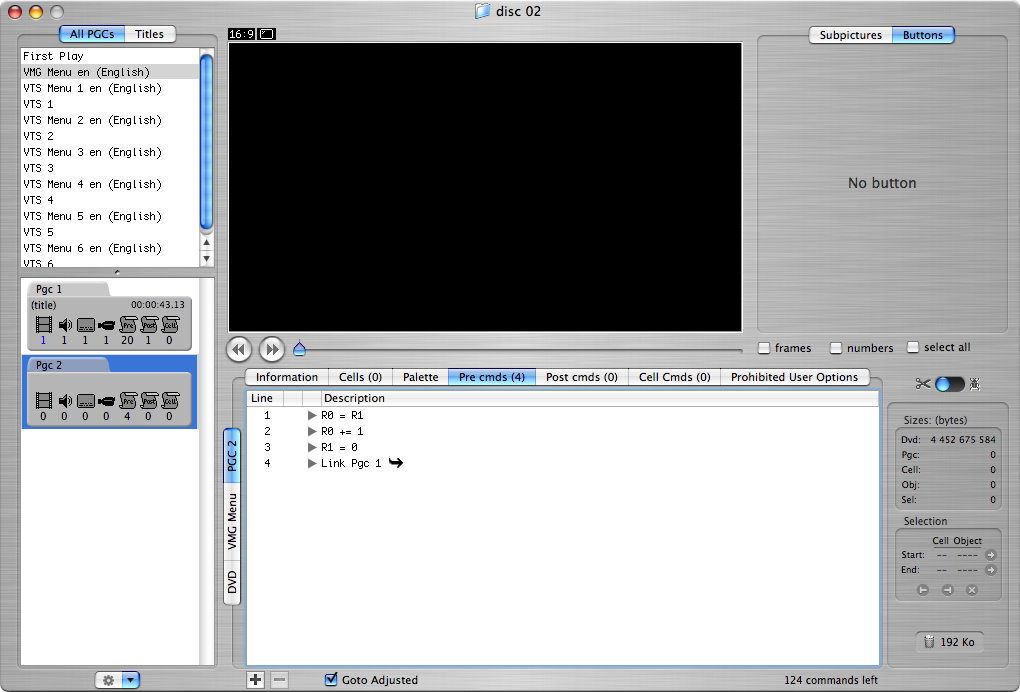
Task: Expand command line 1 R0 = R1
Action: point(312,415)
